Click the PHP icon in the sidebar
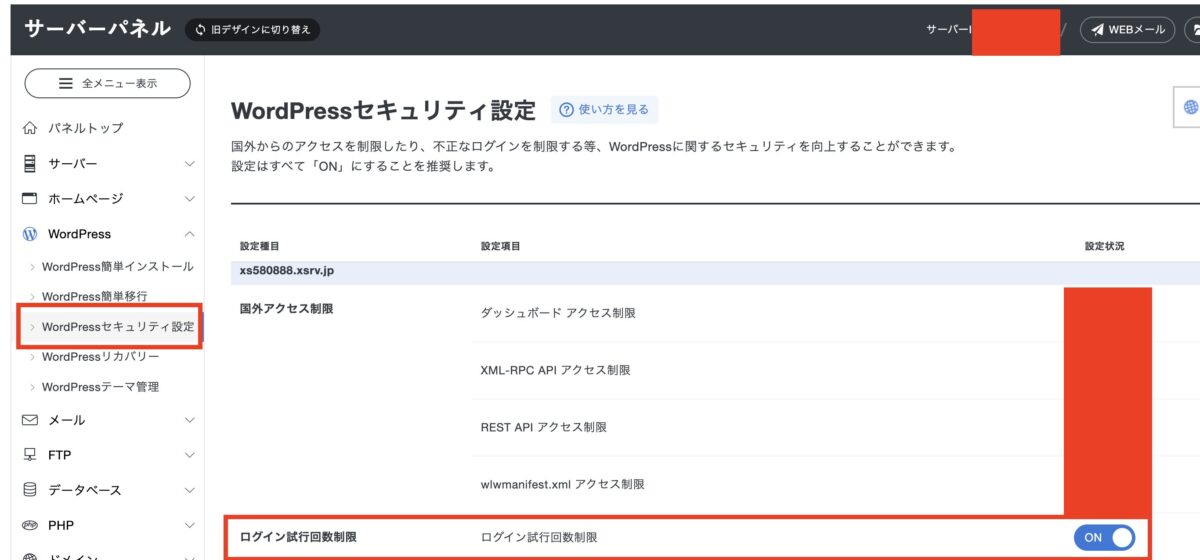Screen dimensions: 1200x560 [29, 525]
